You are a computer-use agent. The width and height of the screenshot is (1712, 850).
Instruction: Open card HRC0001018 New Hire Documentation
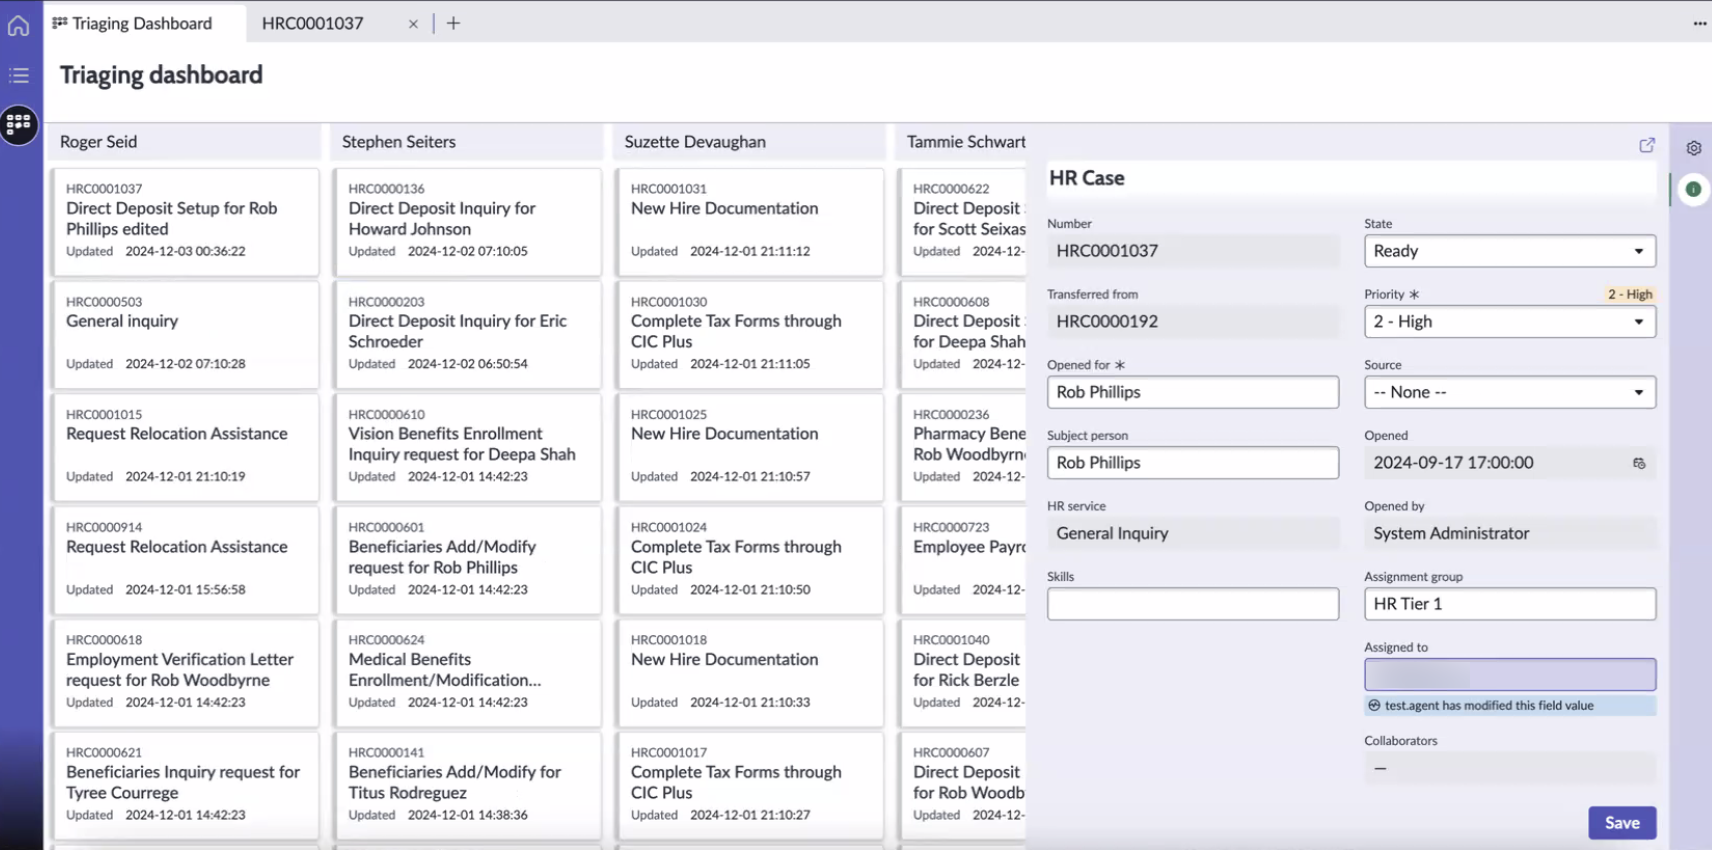point(750,673)
